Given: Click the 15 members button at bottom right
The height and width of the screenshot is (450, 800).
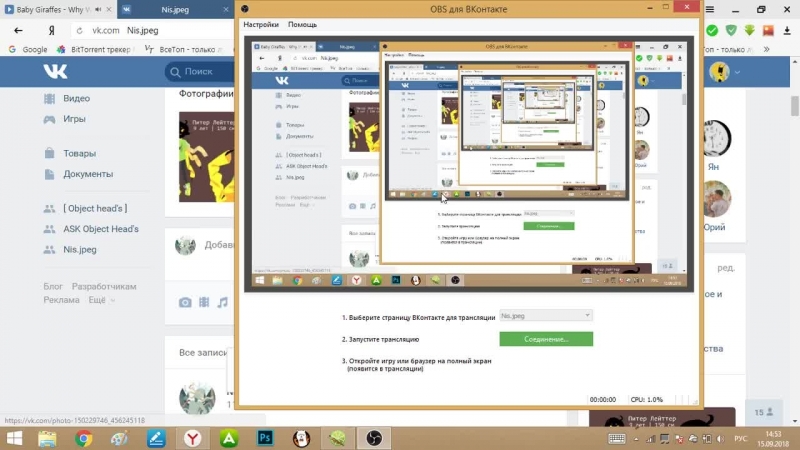Looking at the screenshot, I should [x=764, y=412].
